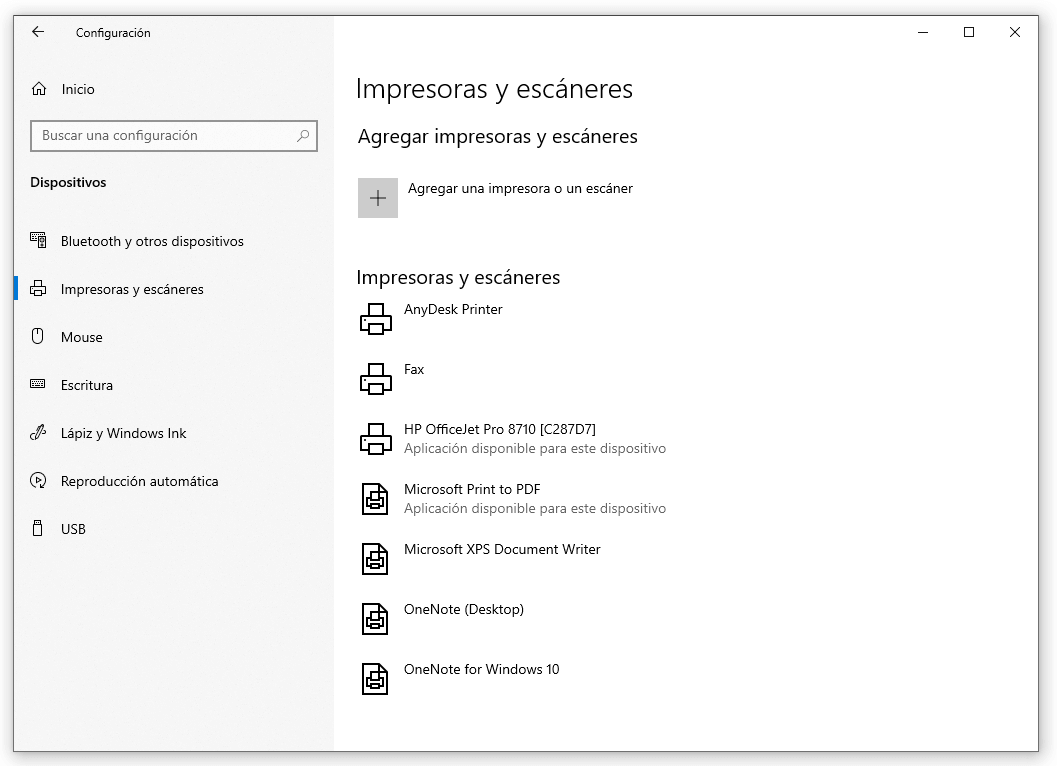This screenshot has width=1057, height=766.
Task: Click 'Agregar una impresora o un escáner' label
Action: [x=520, y=188]
